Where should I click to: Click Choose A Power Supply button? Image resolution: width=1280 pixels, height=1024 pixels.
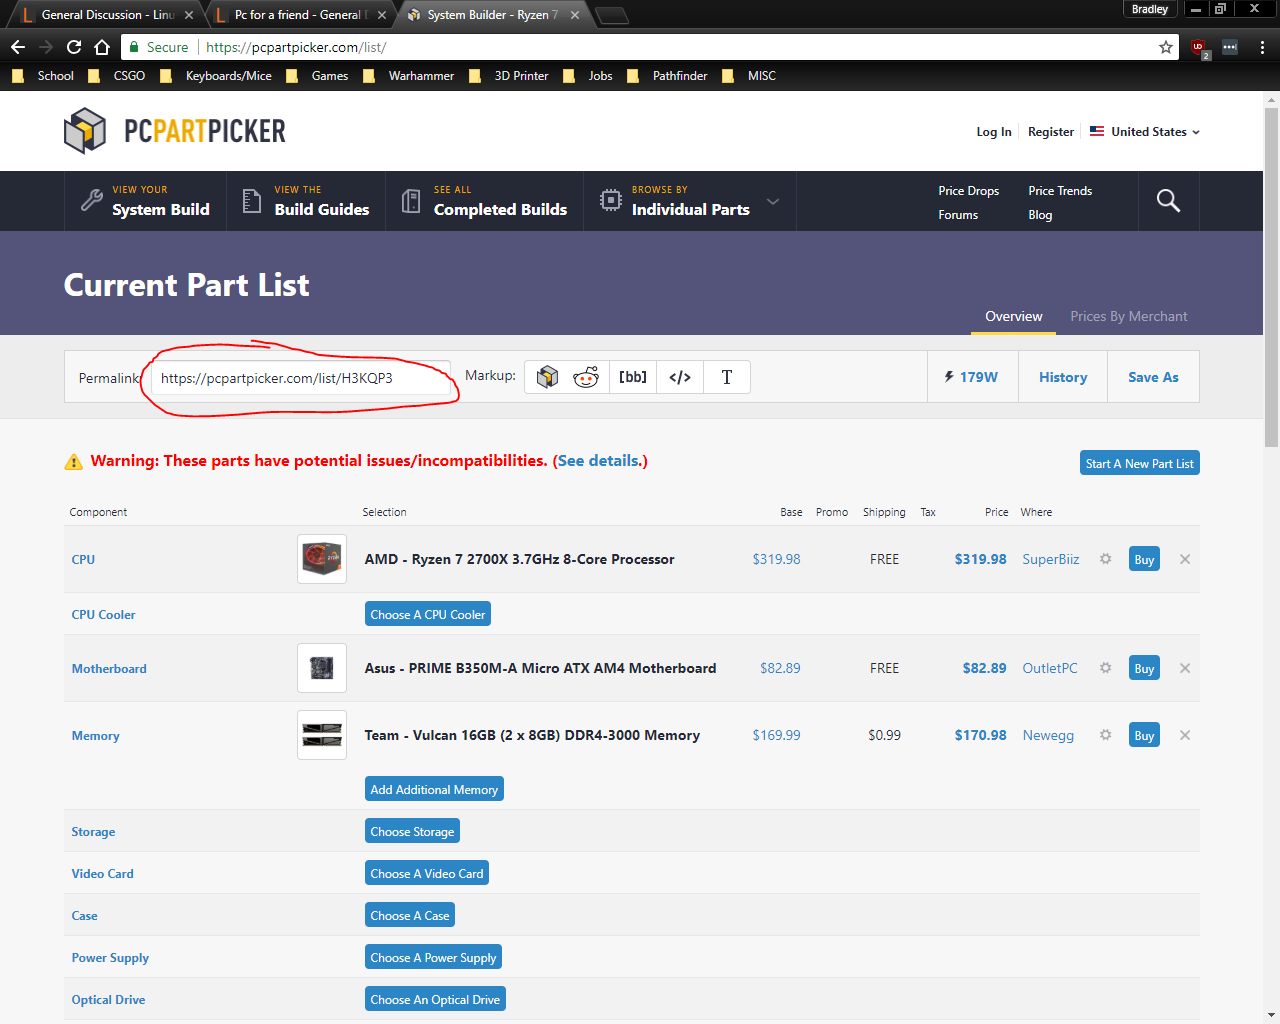pos(433,957)
